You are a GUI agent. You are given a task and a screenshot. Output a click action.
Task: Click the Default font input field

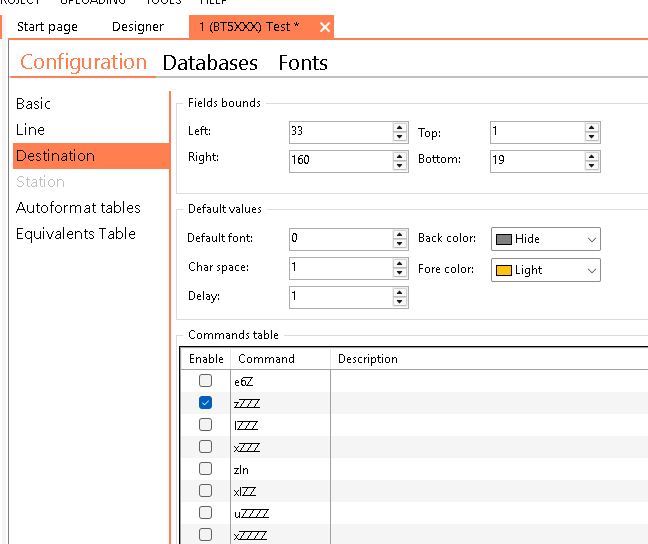click(341, 239)
